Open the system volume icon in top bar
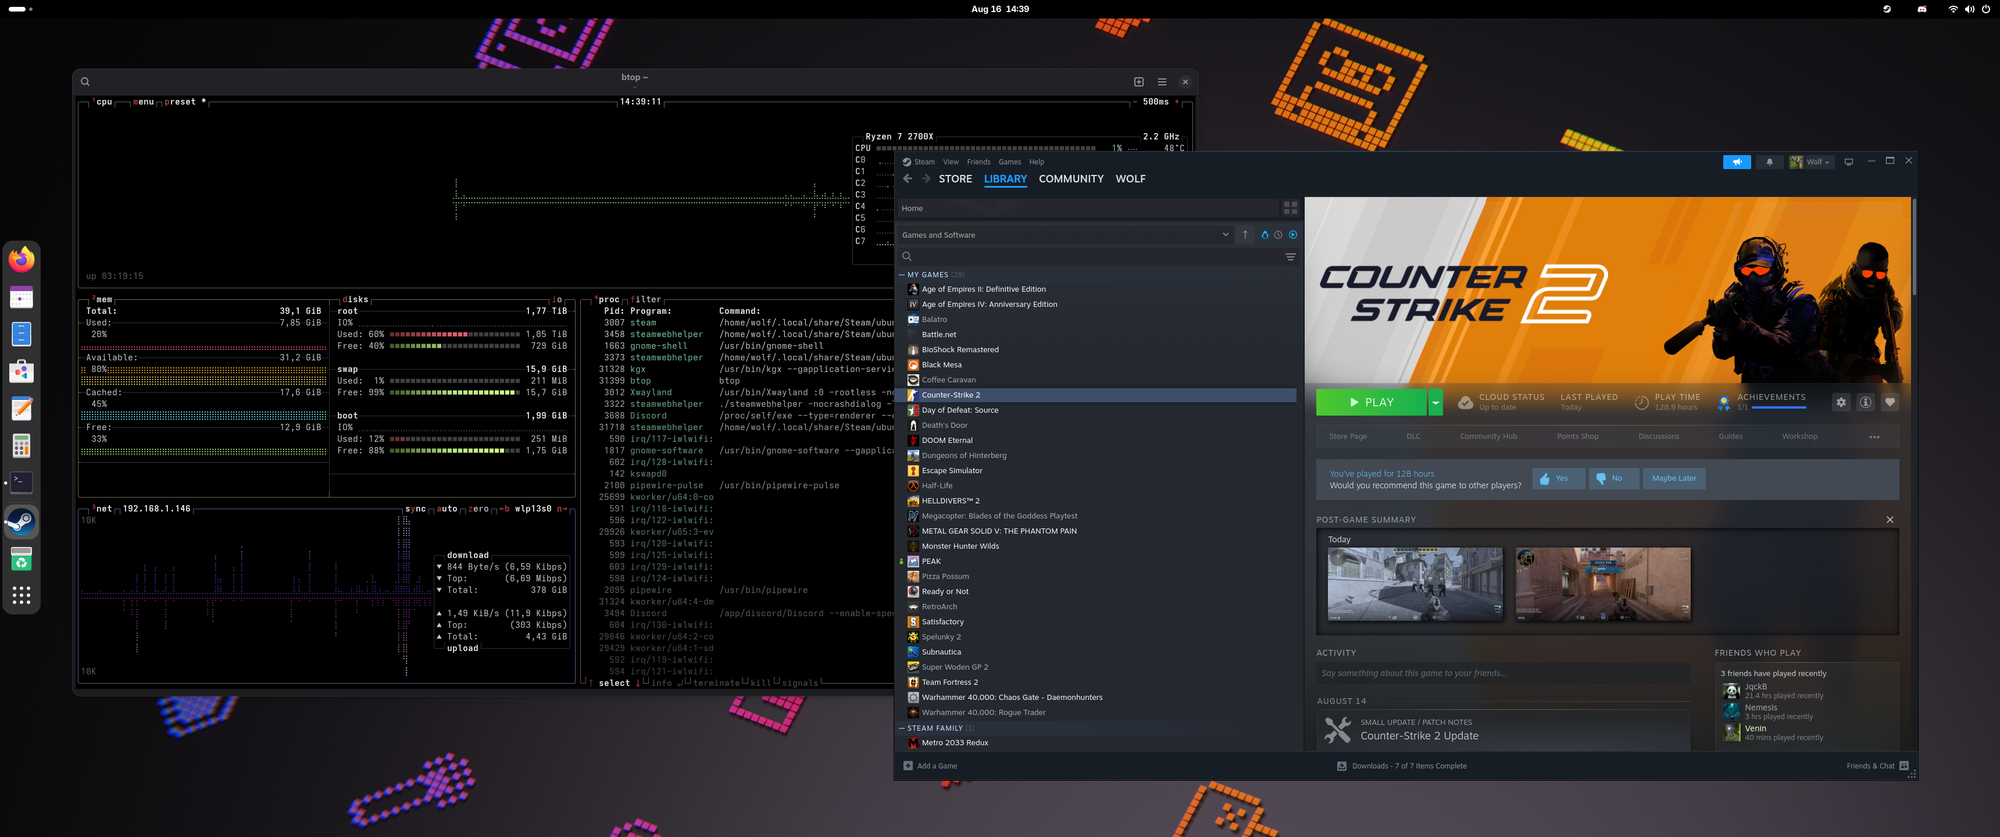This screenshot has width=2000, height=837. pyautogui.click(x=1969, y=9)
